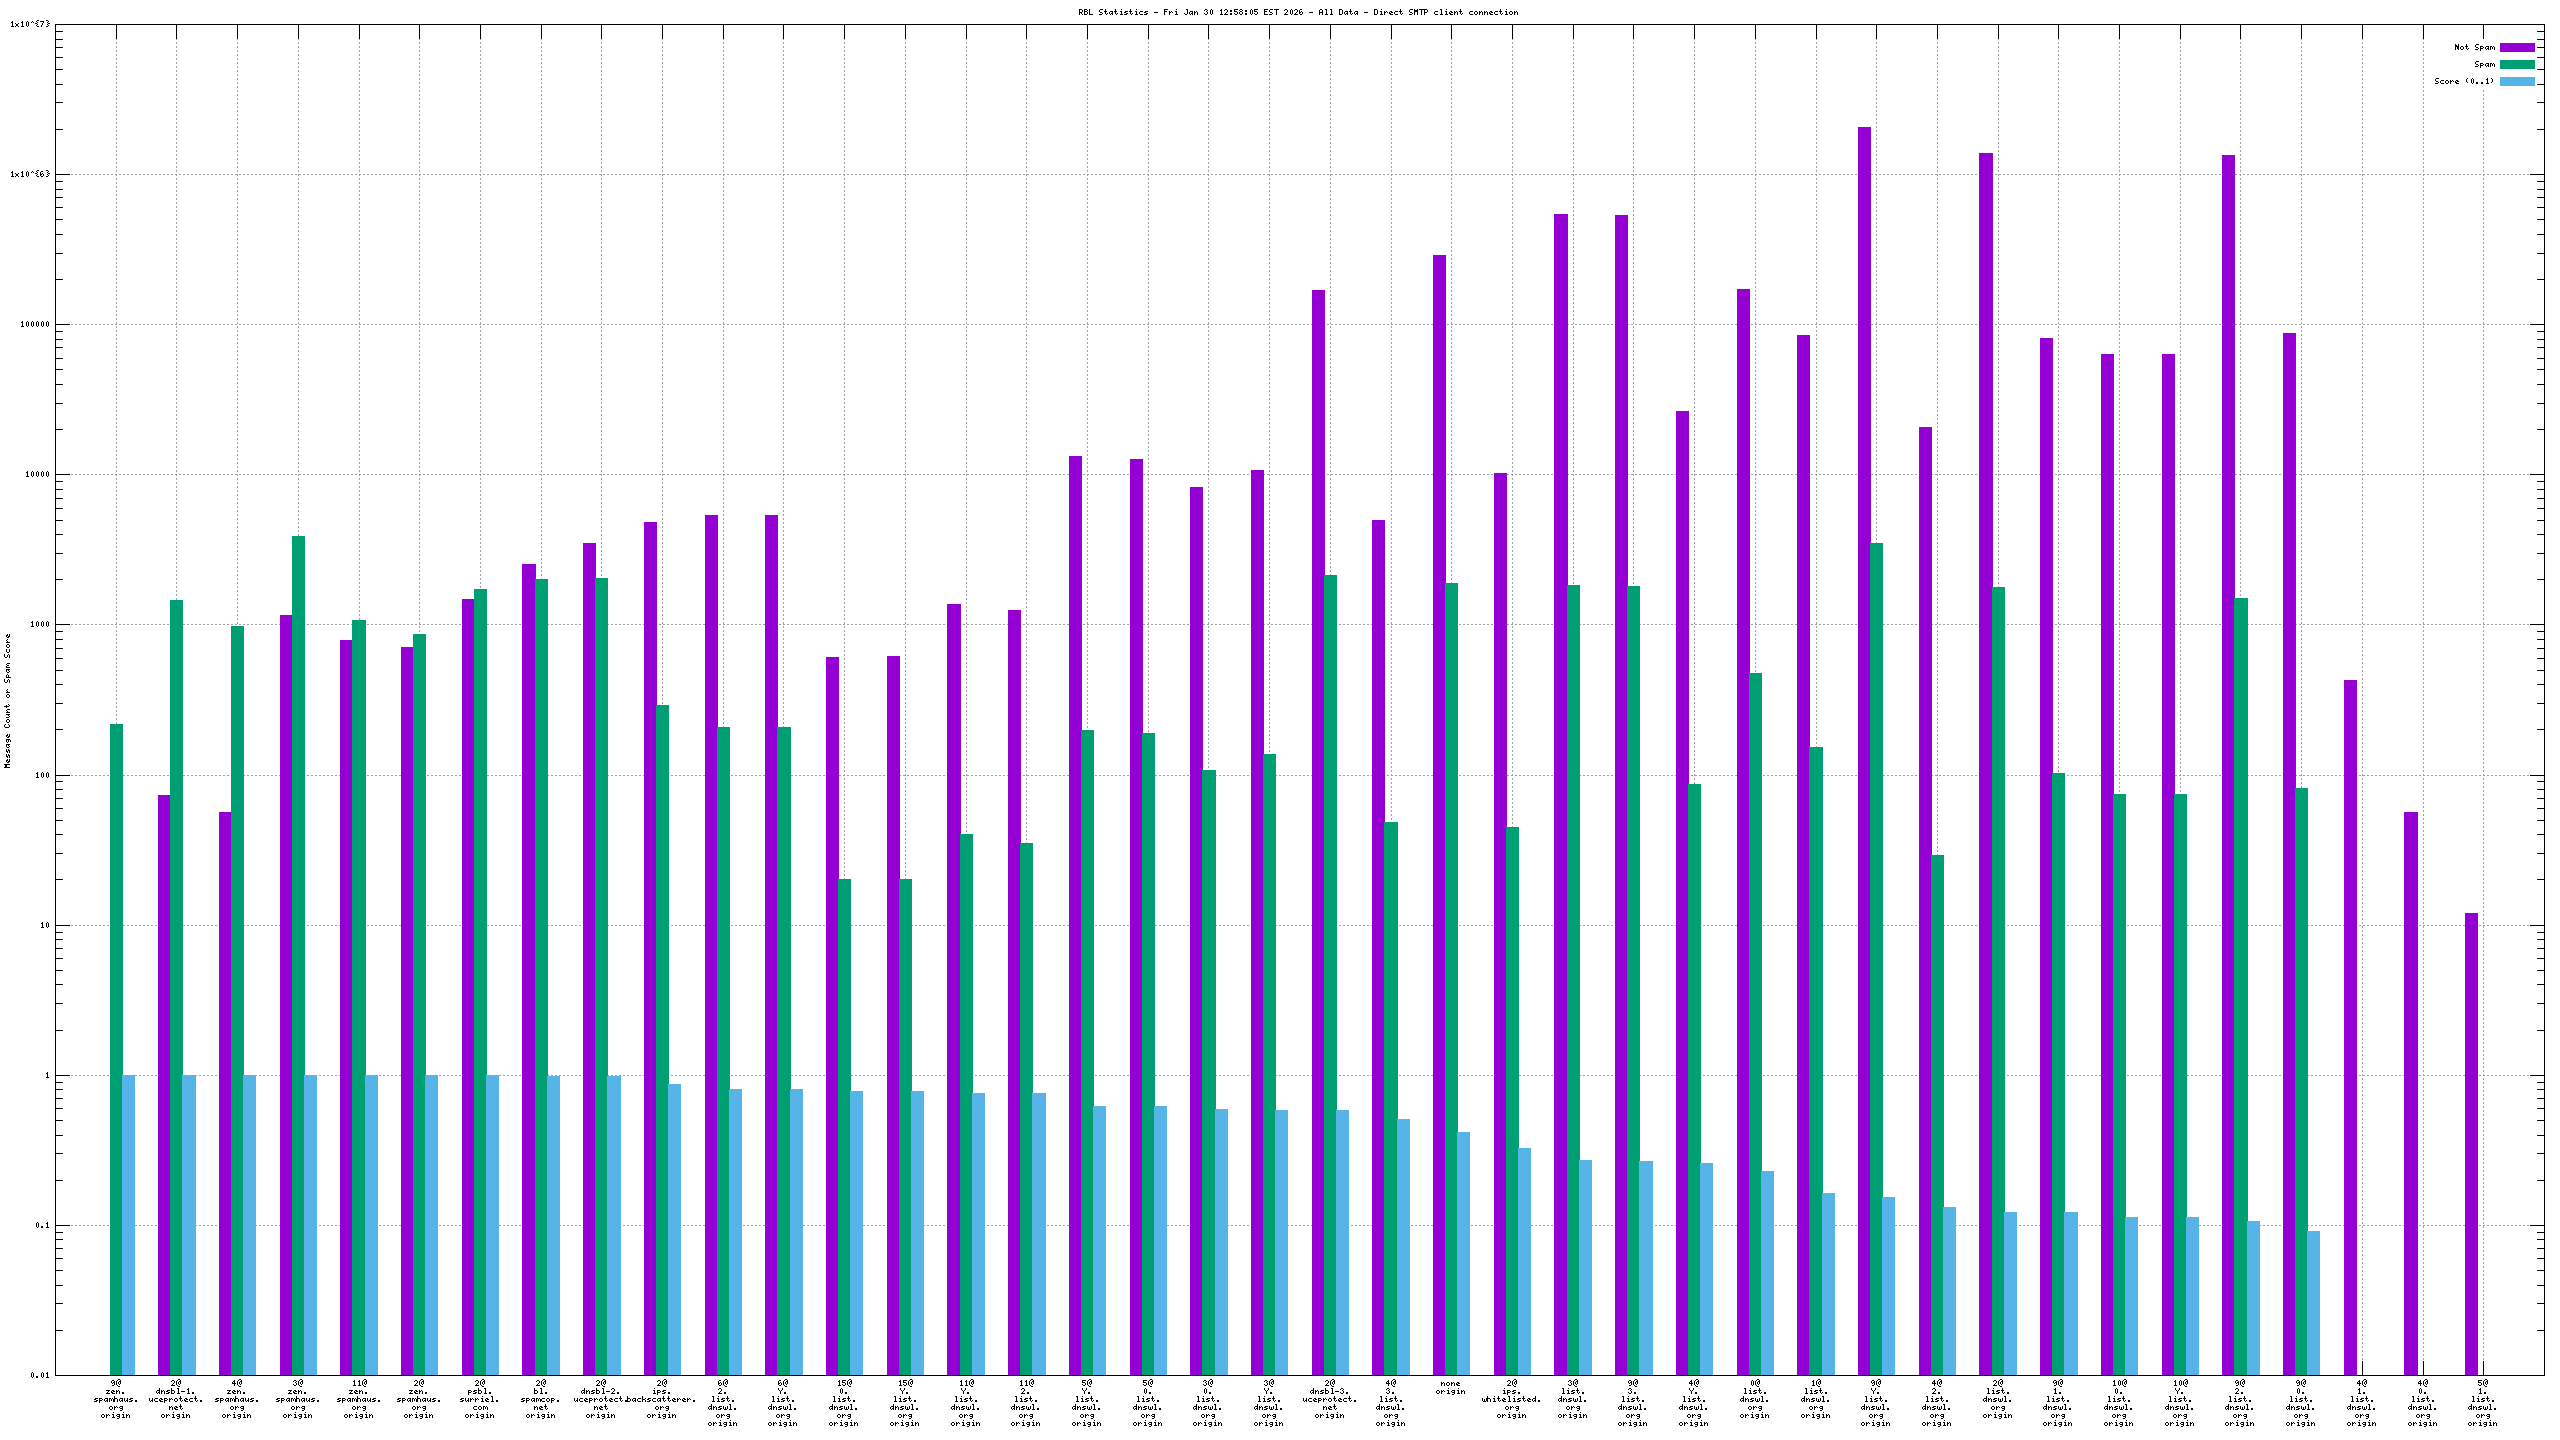Select the 'none origin' x-axis label

(x=1450, y=1388)
